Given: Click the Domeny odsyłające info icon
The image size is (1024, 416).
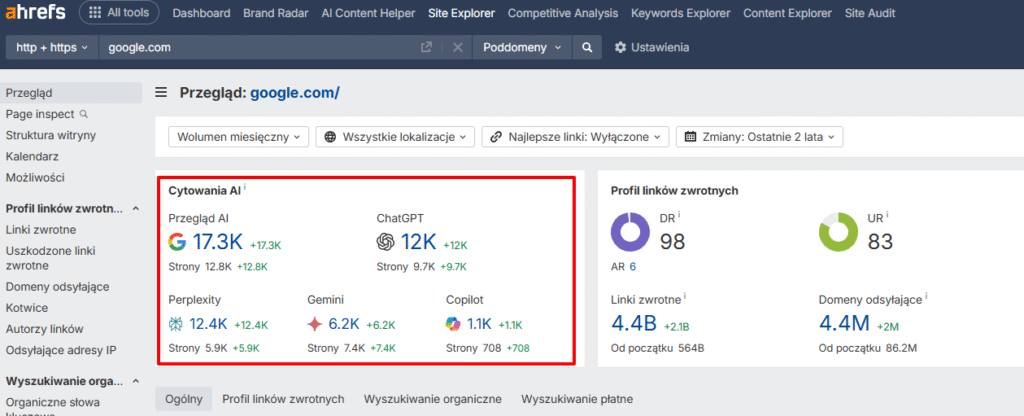Looking at the screenshot, I should pyautogui.click(x=927, y=296).
